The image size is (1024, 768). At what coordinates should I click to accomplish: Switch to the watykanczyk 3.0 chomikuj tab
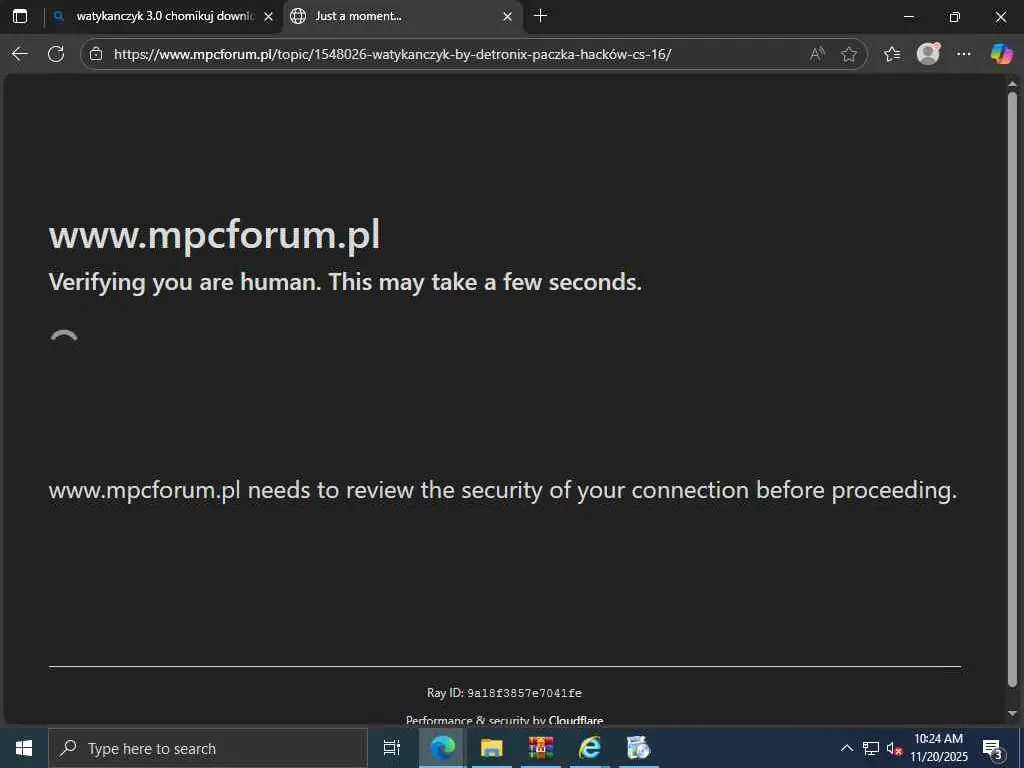point(163,16)
